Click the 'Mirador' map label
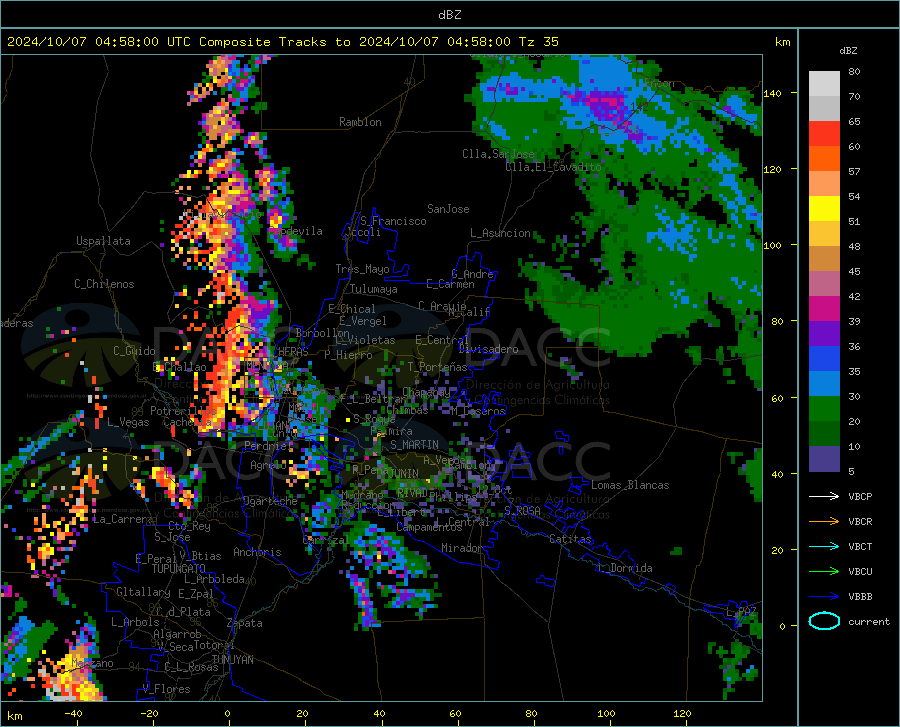Image resolution: width=900 pixels, height=727 pixels. tap(462, 548)
